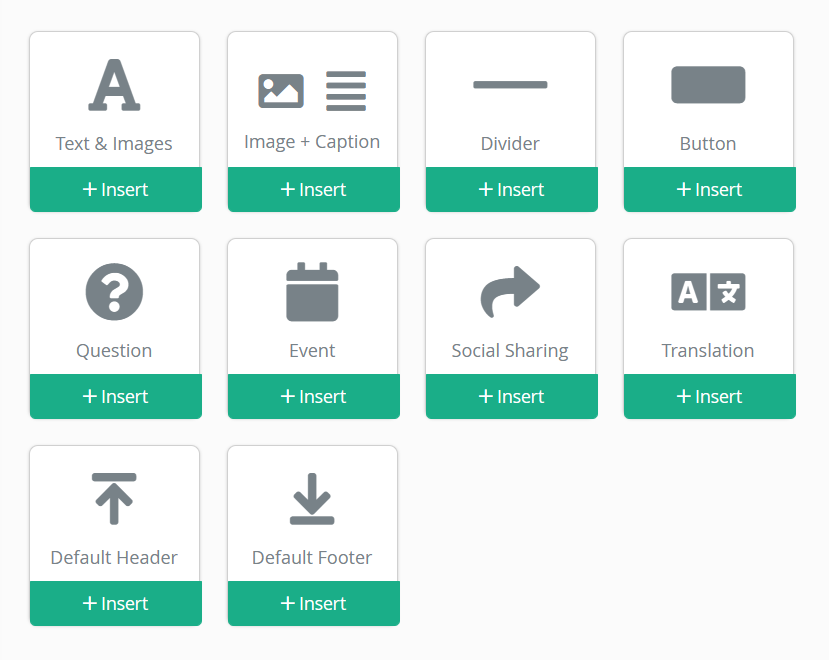This screenshot has width=829, height=660.
Task: Select the Image + Caption block icon
Action: point(312,91)
